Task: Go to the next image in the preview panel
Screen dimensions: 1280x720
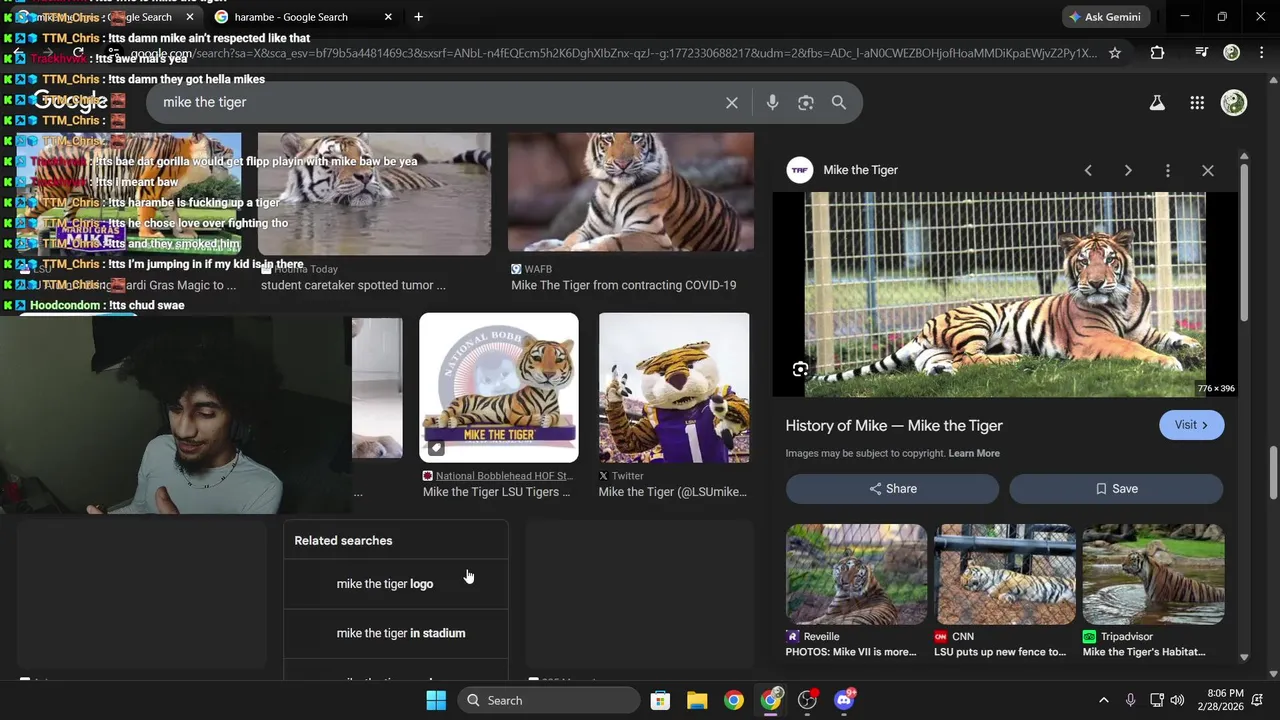Action: (1128, 171)
